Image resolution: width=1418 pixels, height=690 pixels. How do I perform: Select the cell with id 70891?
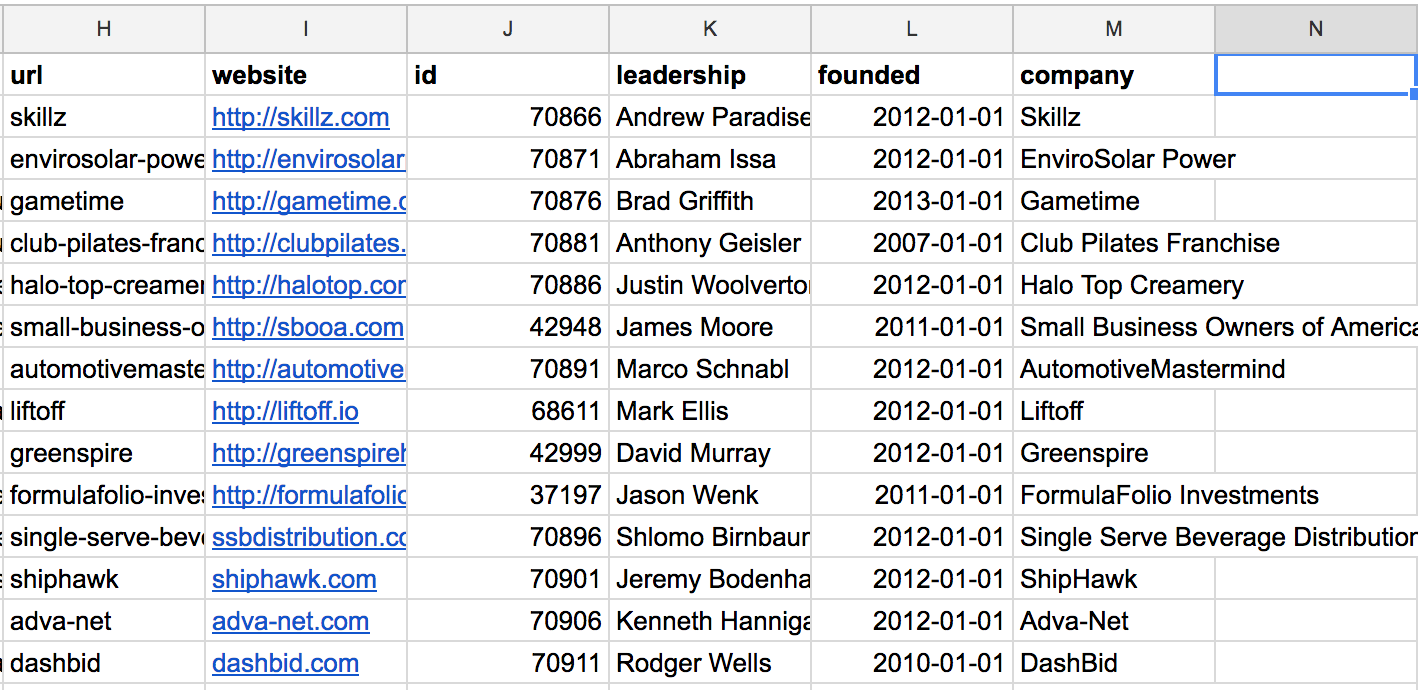pos(508,369)
